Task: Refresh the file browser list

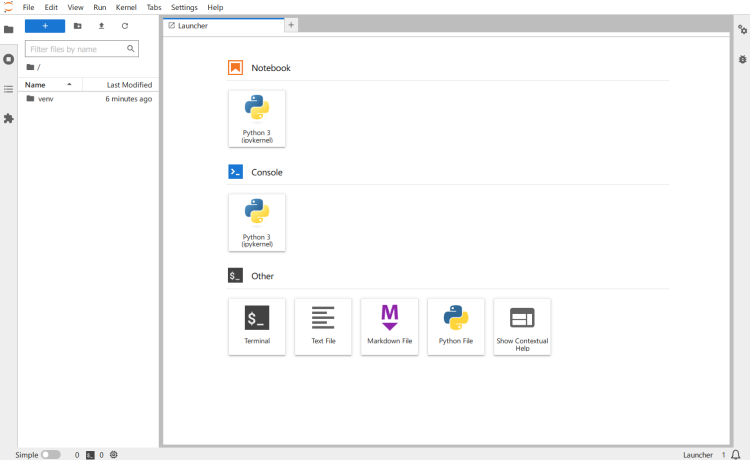Action: click(125, 26)
